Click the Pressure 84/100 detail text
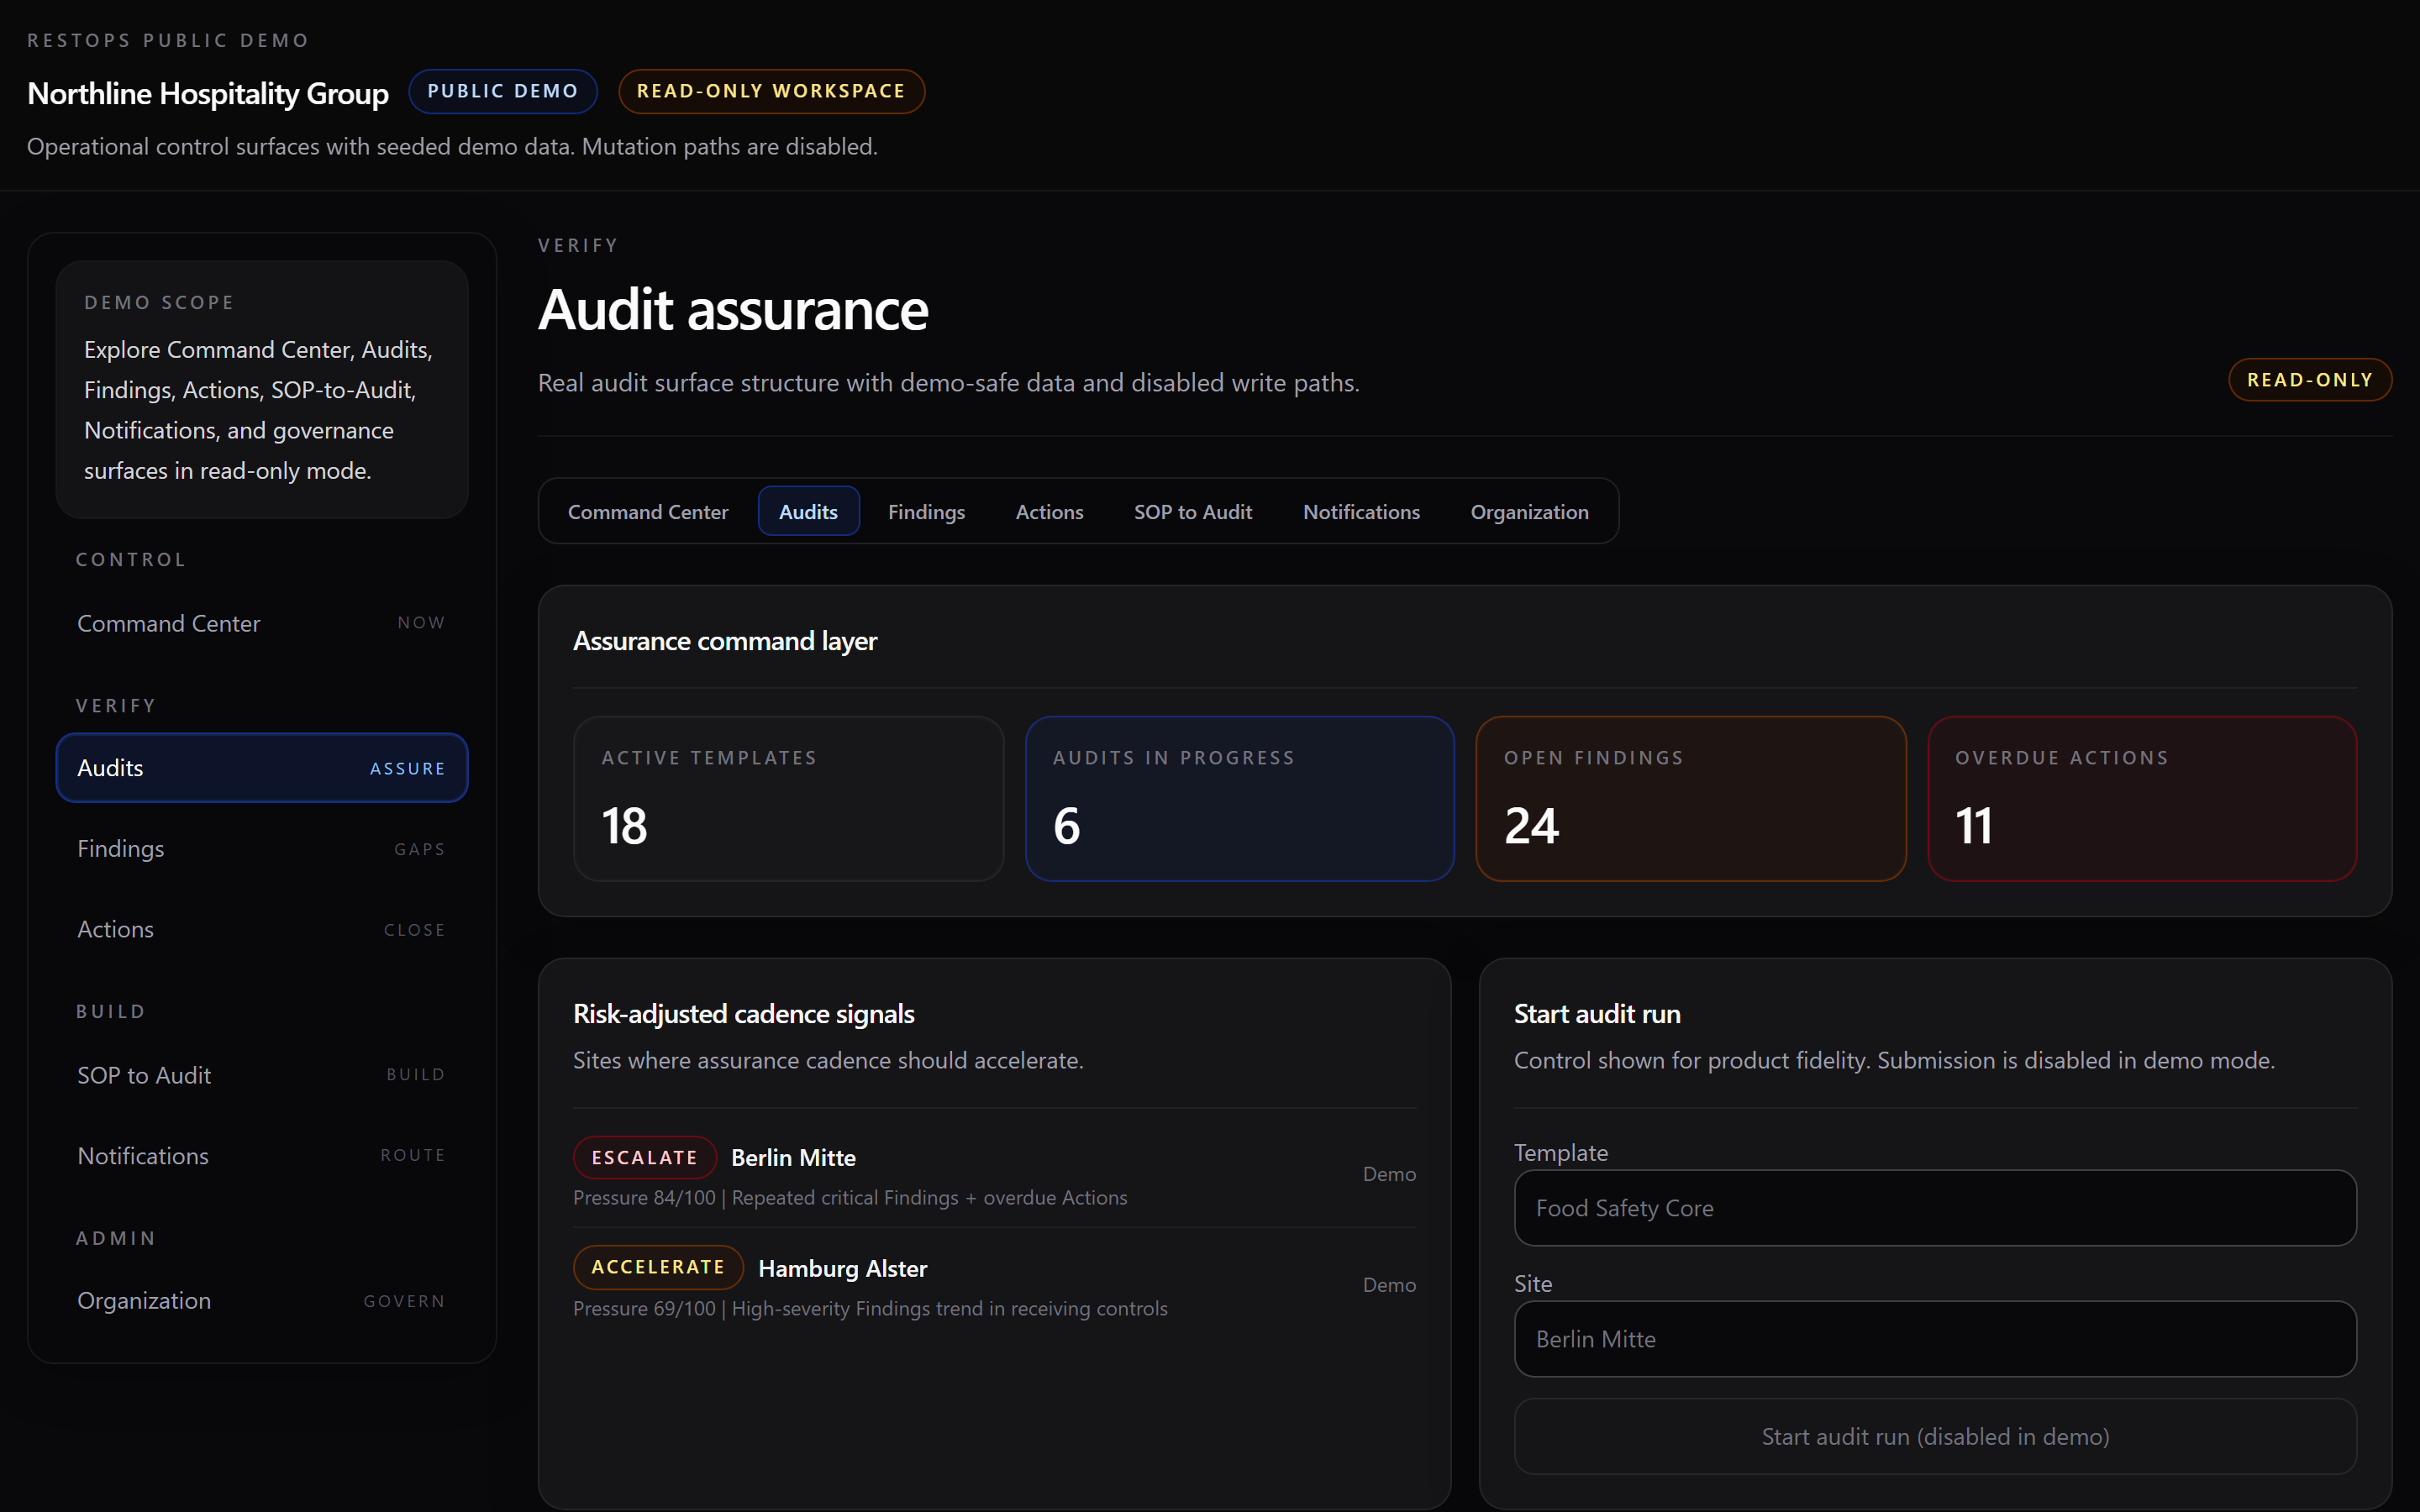This screenshot has width=2420, height=1512. (850, 1198)
